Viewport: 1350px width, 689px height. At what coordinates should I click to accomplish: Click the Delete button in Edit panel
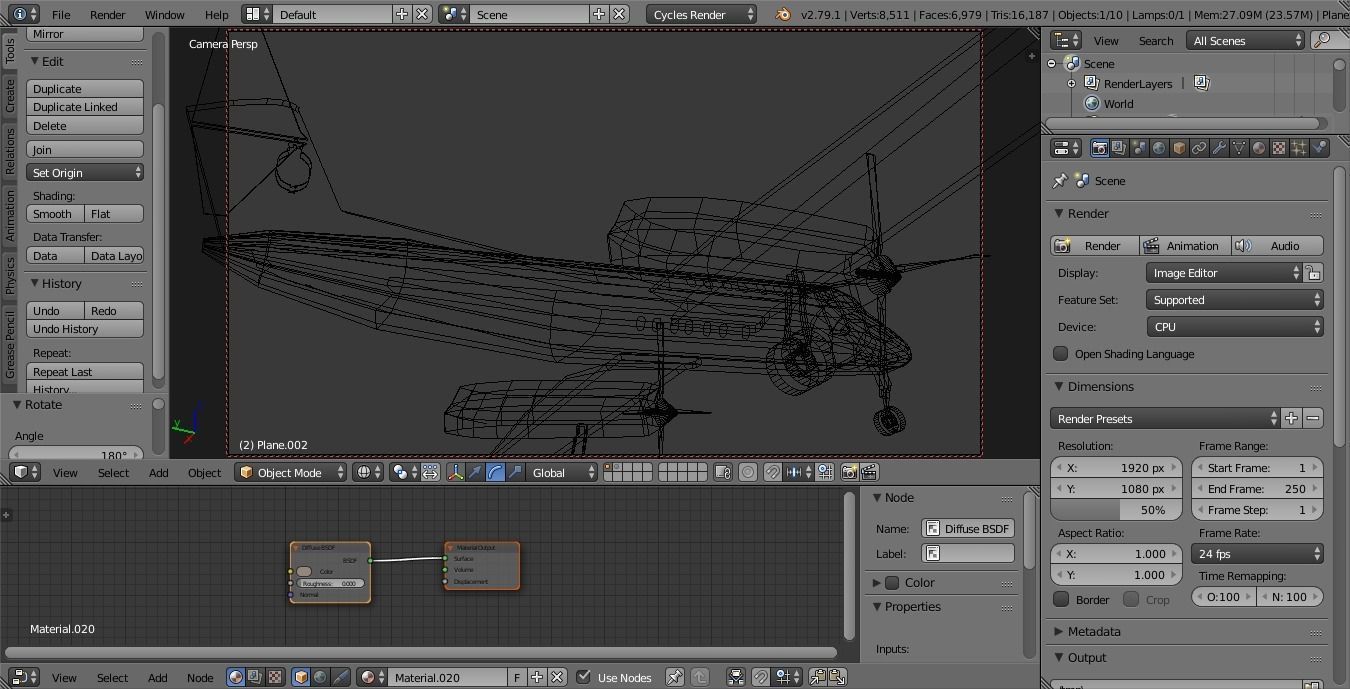[x=85, y=125]
